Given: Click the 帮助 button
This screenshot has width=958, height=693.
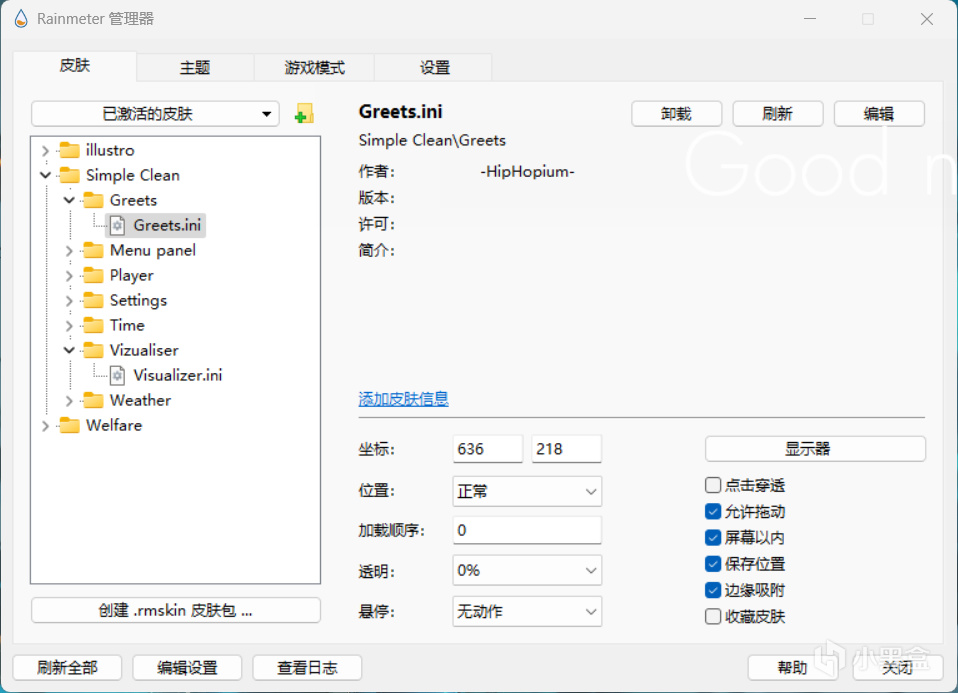Looking at the screenshot, I should click(x=792, y=667).
